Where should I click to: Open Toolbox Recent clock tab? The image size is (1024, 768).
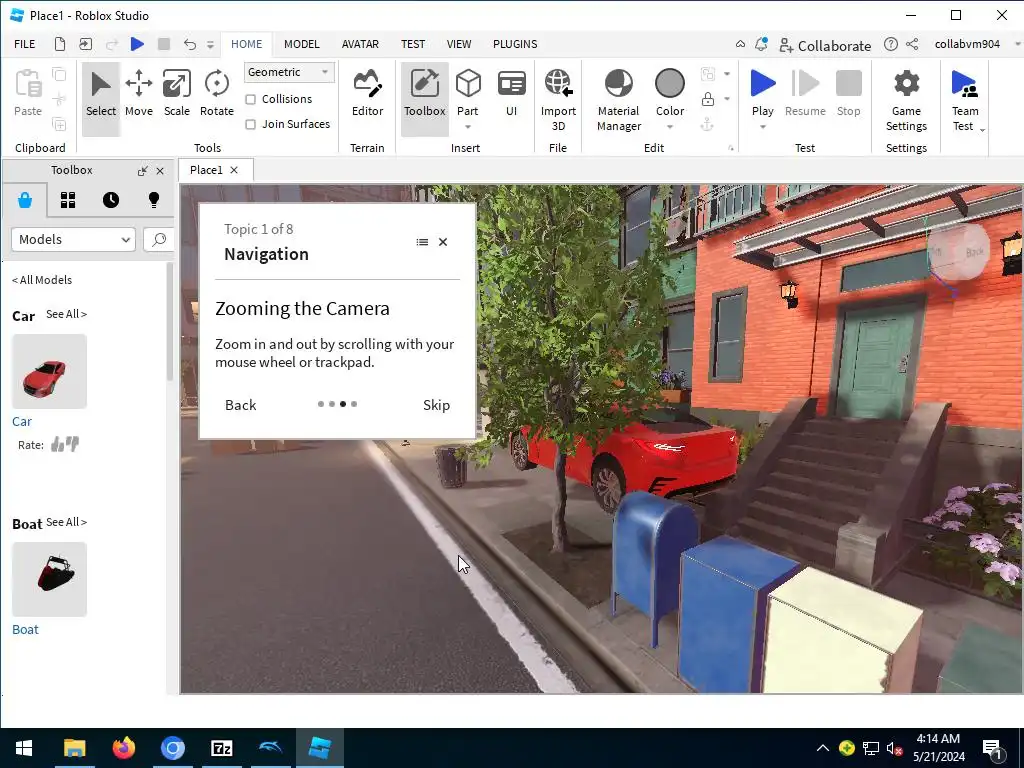point(111,200)
